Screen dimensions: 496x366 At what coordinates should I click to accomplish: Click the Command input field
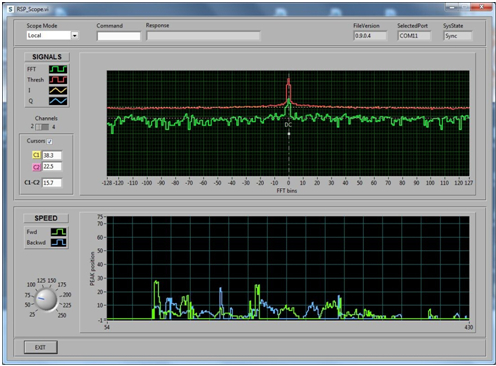(x=119, y=36)
